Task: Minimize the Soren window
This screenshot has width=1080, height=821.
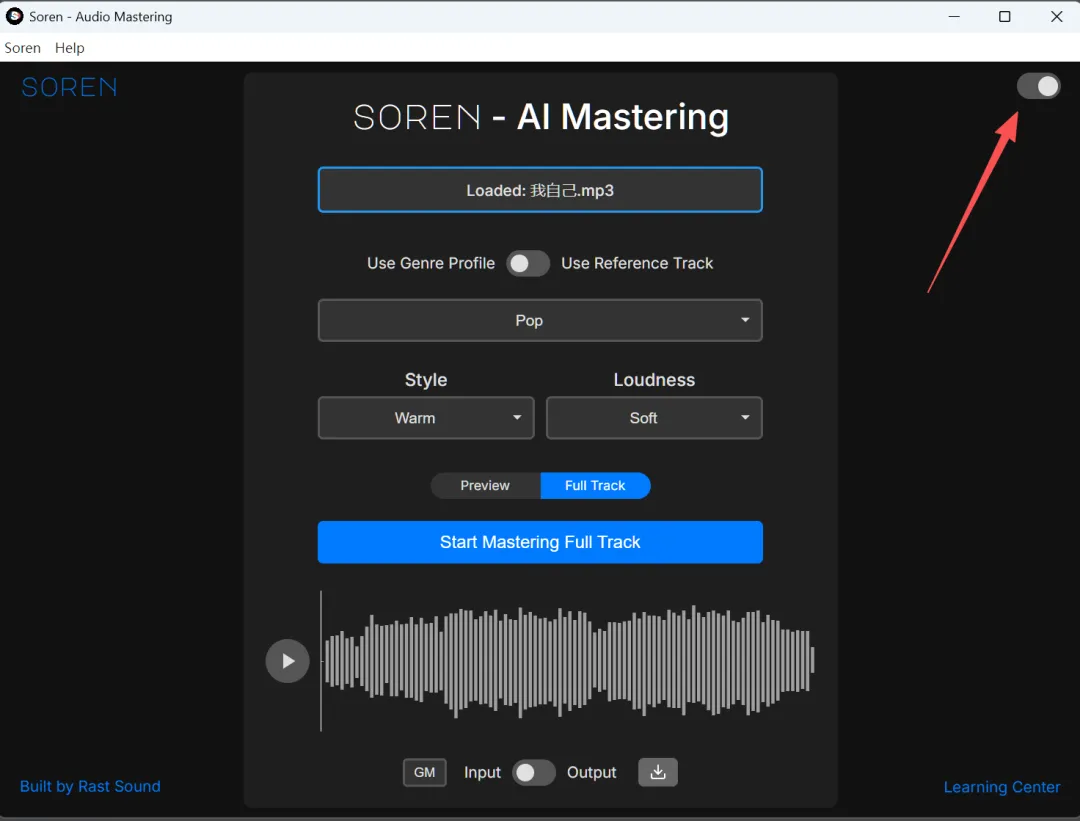Action: click(954, 17)
